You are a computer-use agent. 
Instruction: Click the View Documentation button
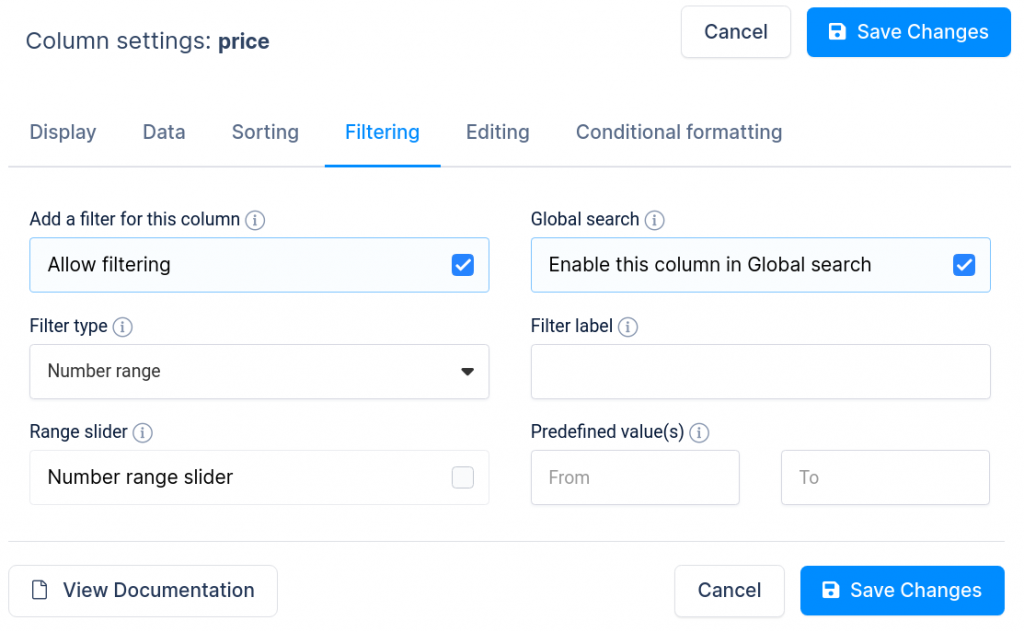click(142, 590)
